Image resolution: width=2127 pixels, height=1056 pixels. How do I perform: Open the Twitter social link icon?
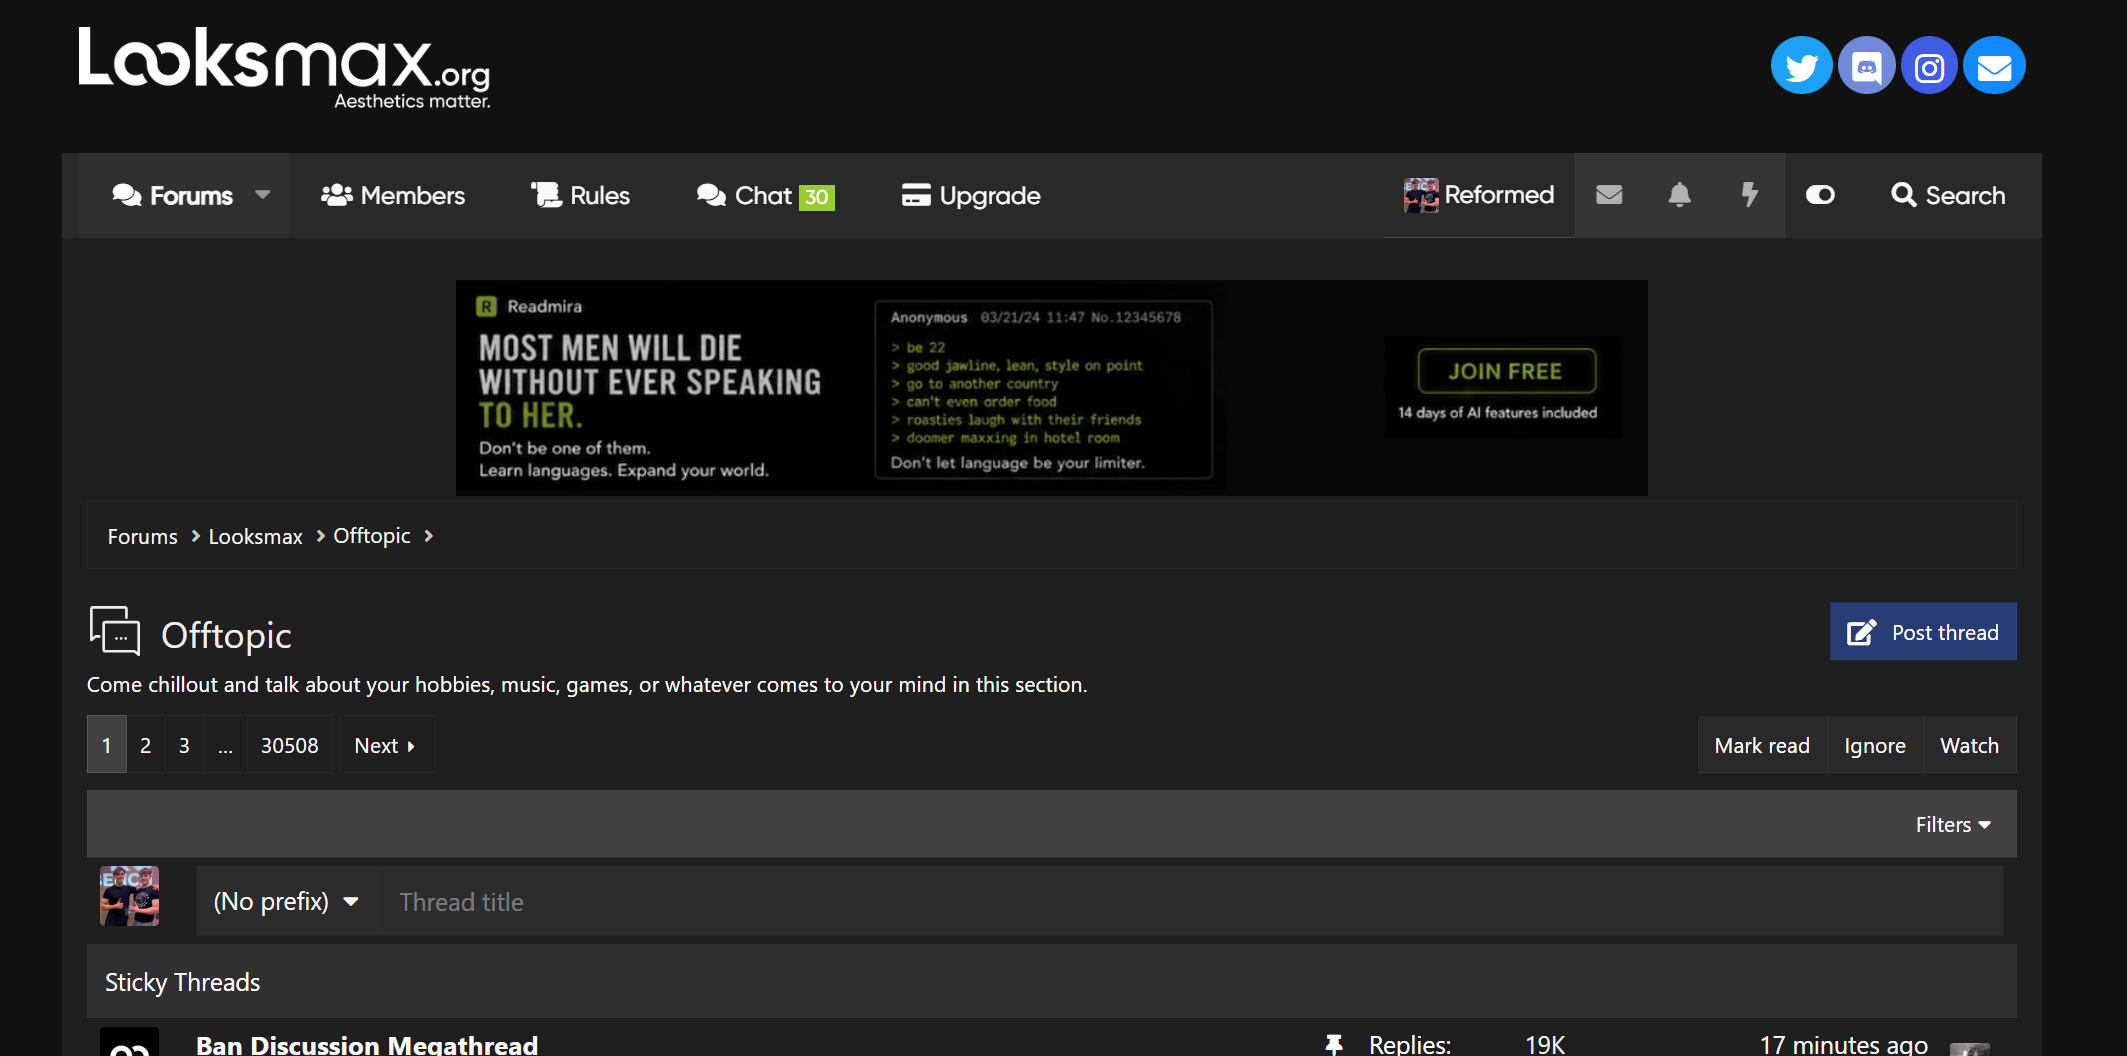tap(1801, 66)
